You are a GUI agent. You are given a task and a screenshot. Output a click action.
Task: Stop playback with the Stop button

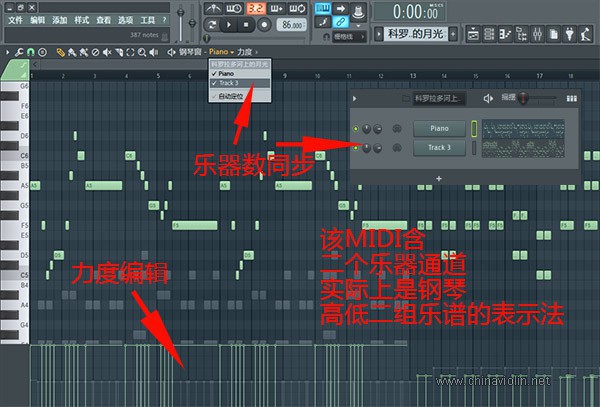(246, 25)
